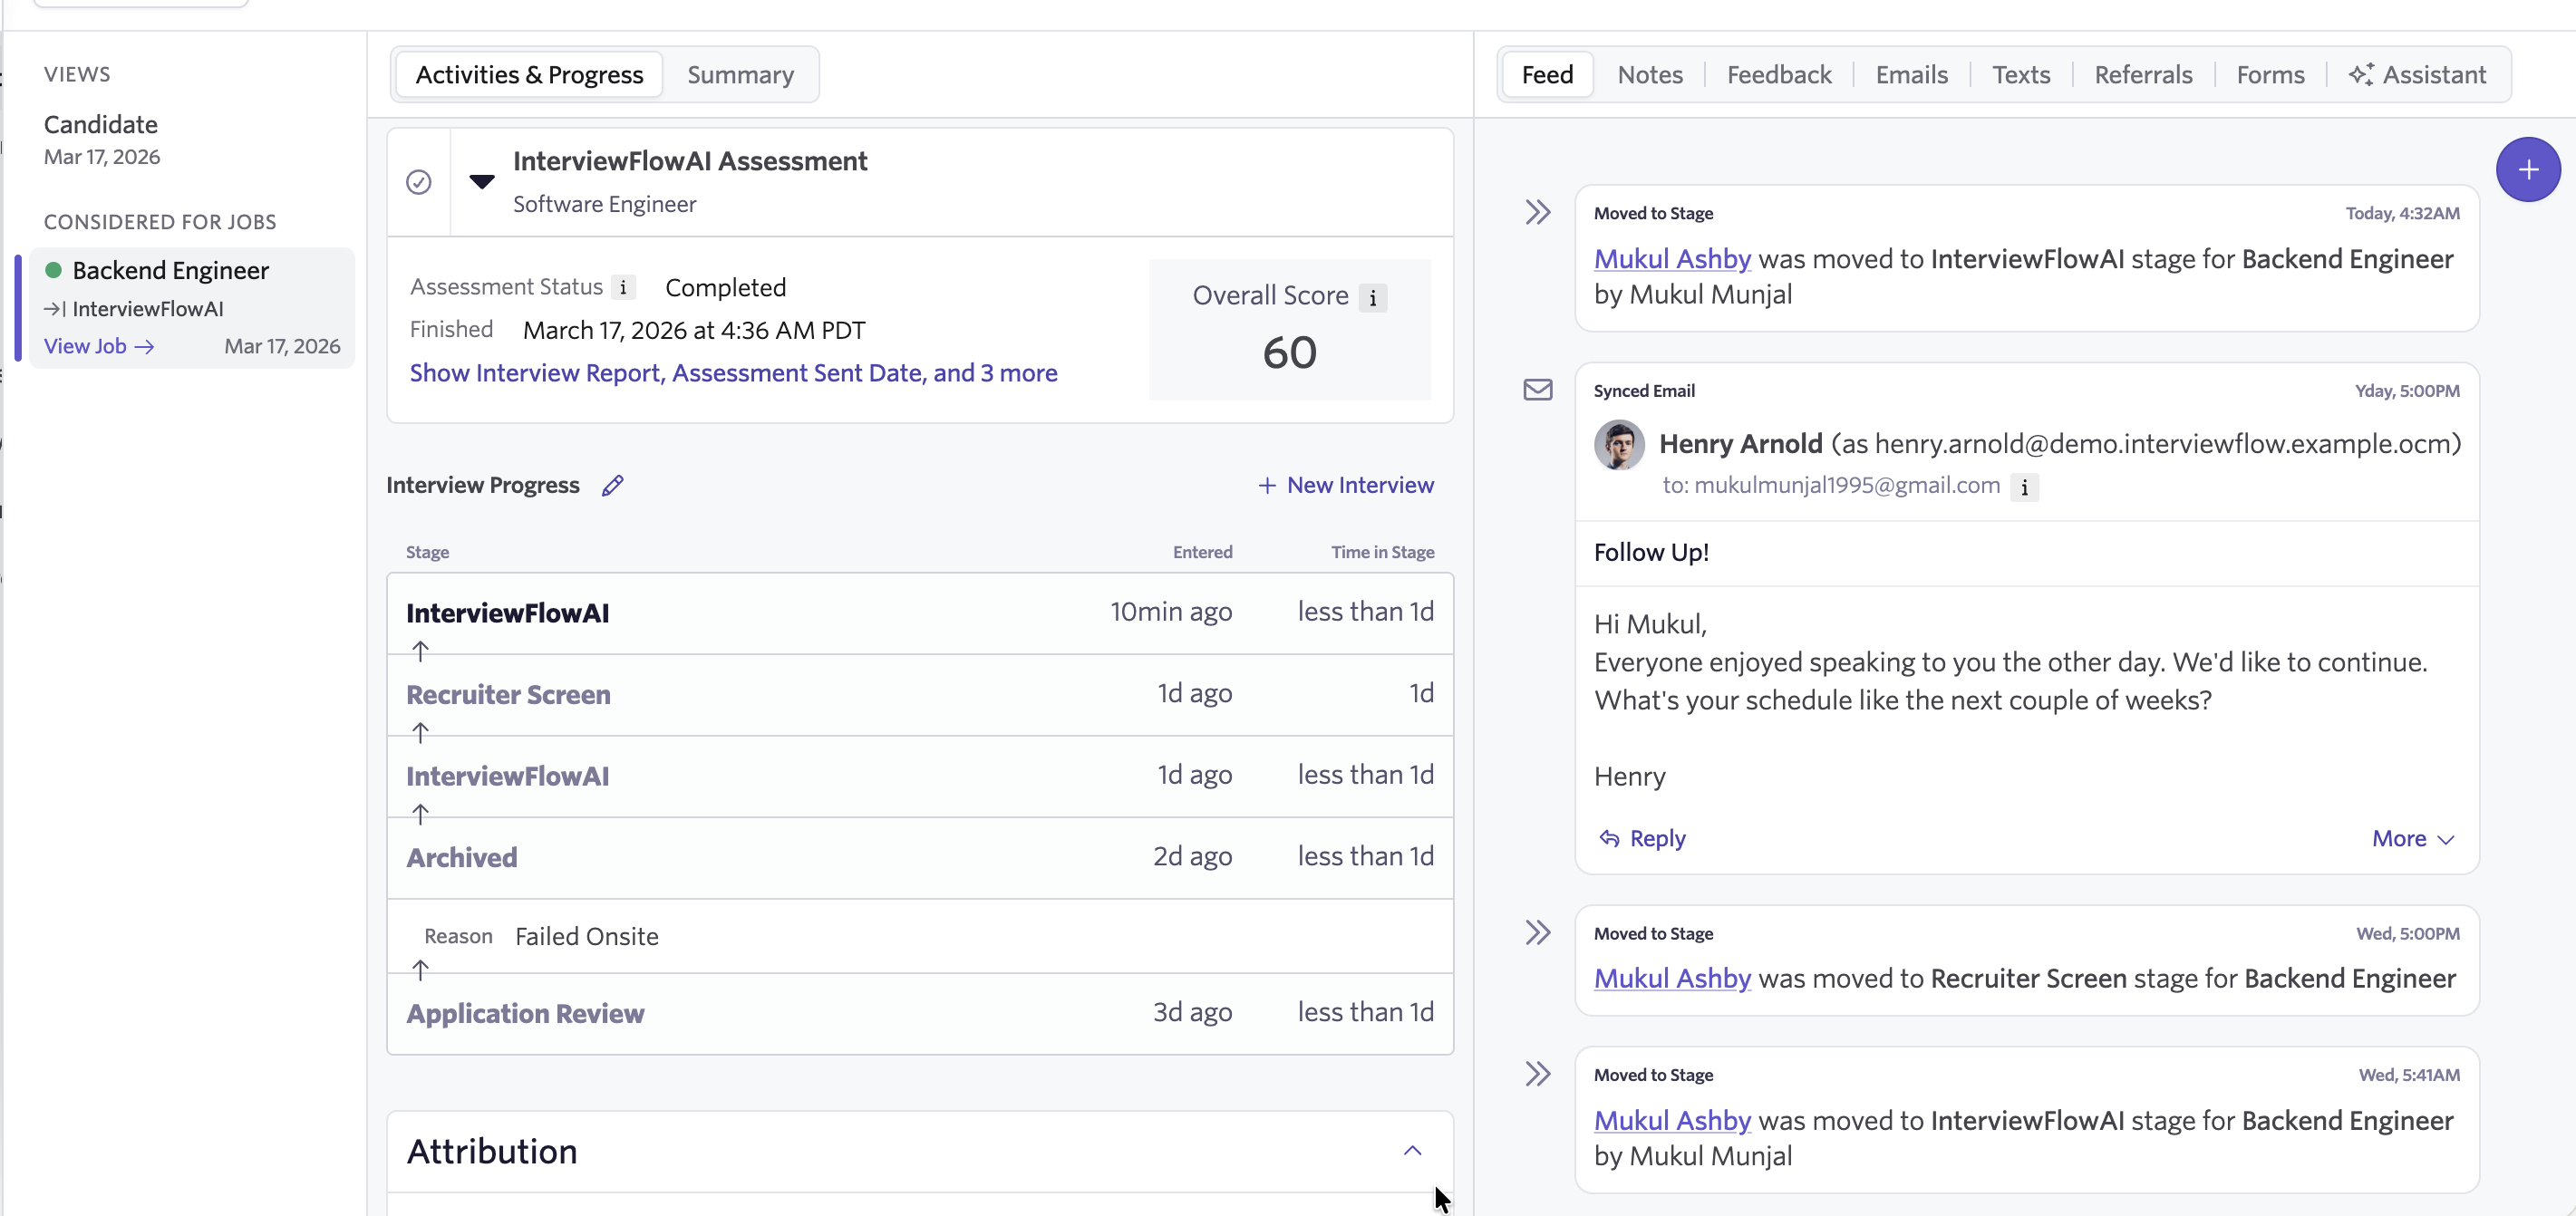The height and width of the screenshot is (1216, 2576).
Task: Click the Overall Score info icon
Action: [x=1372, y=298]
